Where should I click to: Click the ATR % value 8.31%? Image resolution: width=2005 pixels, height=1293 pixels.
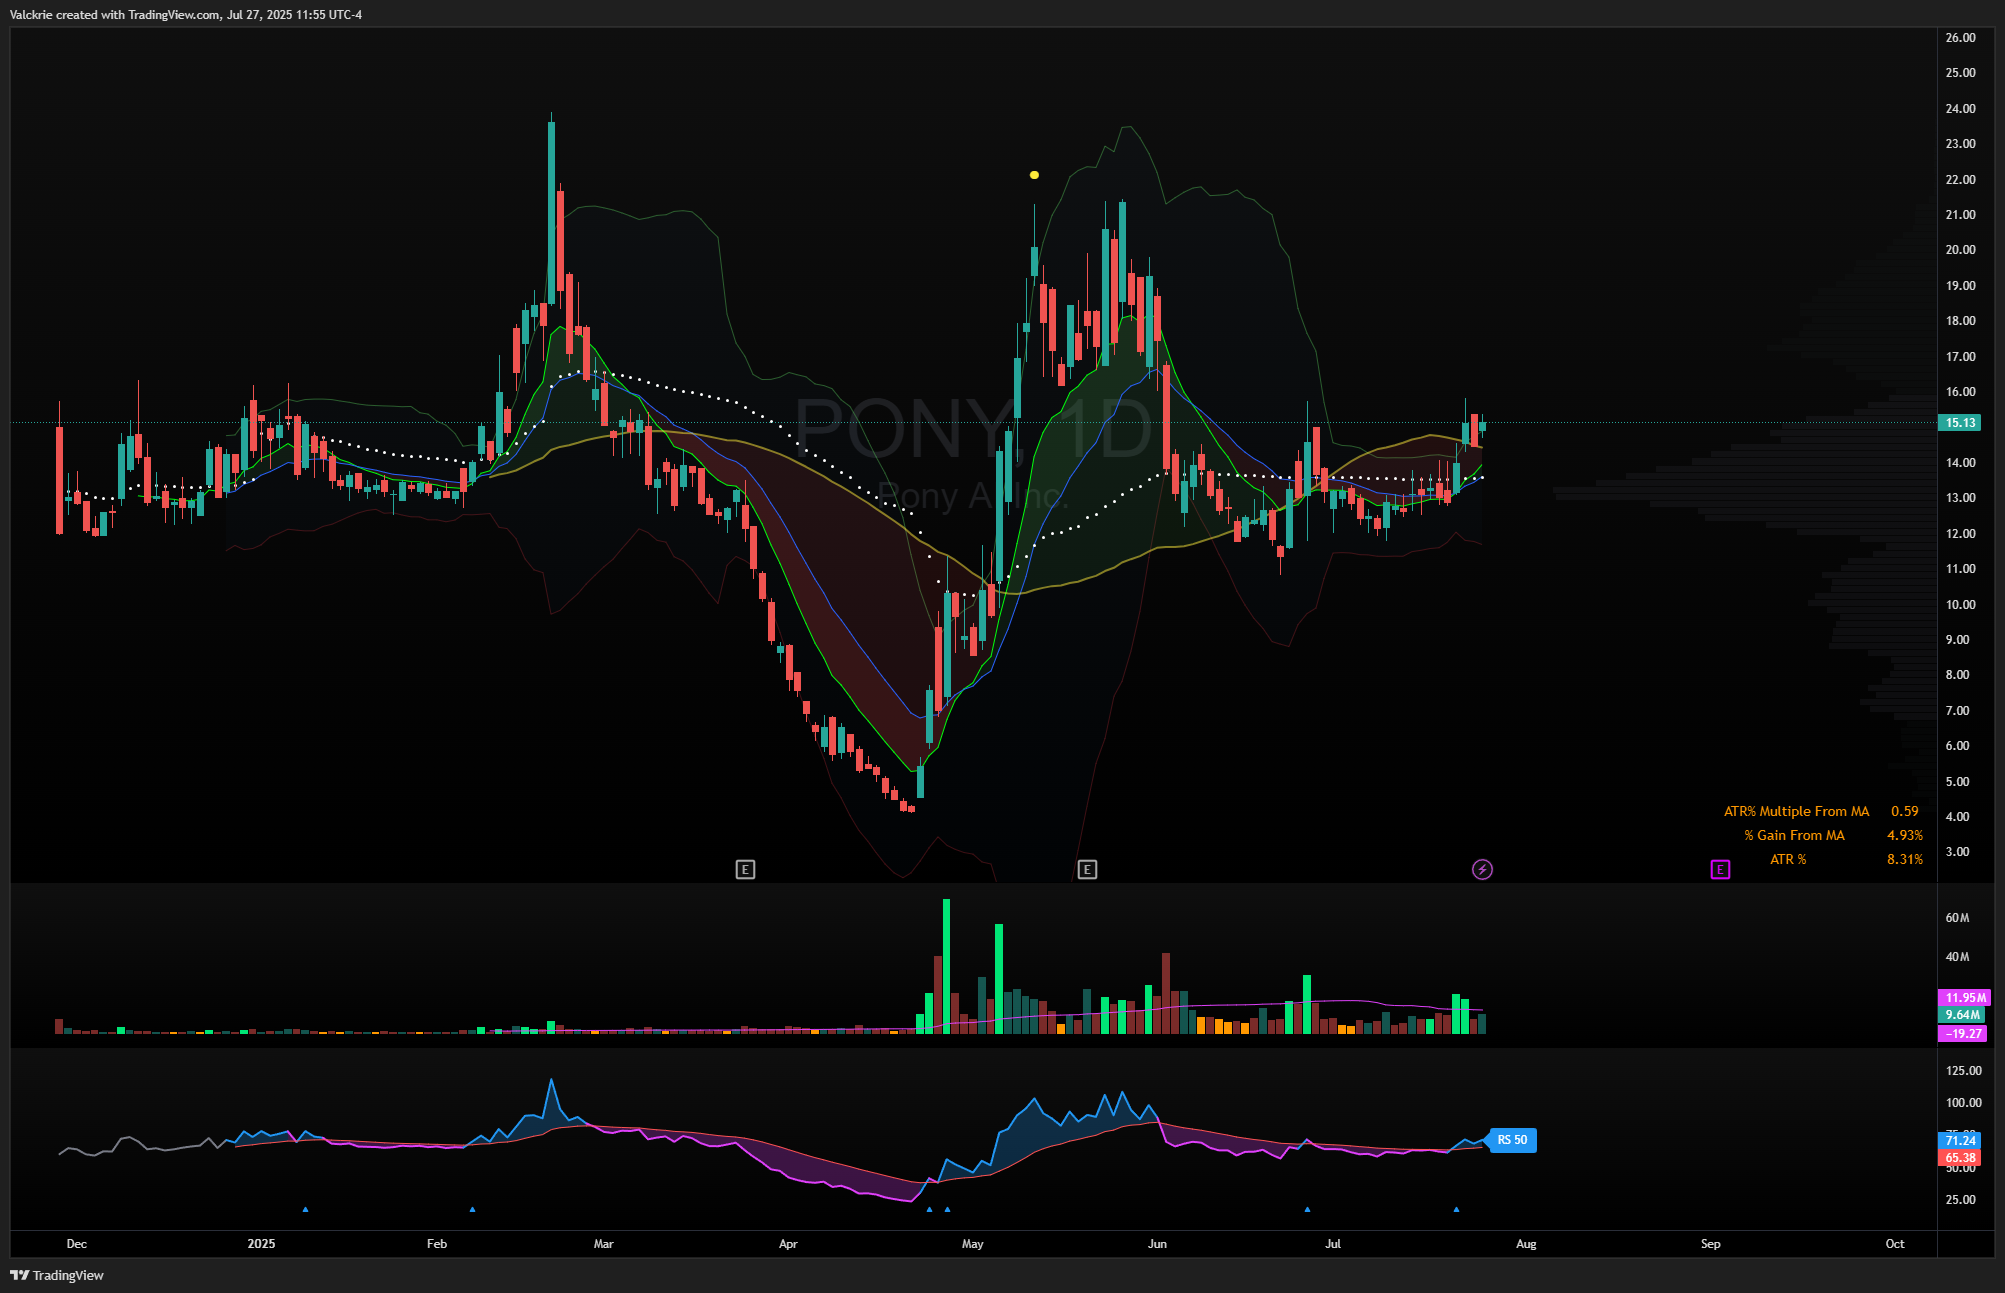tap(1904, 859)
